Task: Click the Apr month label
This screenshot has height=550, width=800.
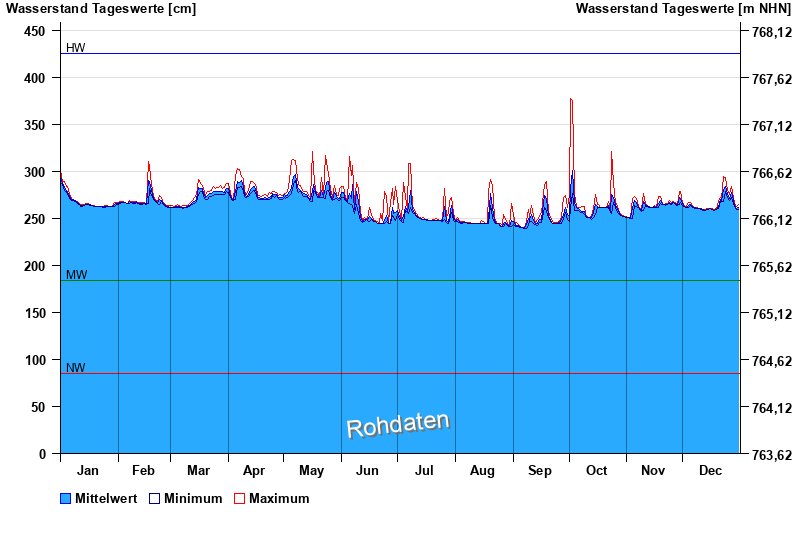Action: (x=254, y=471)
